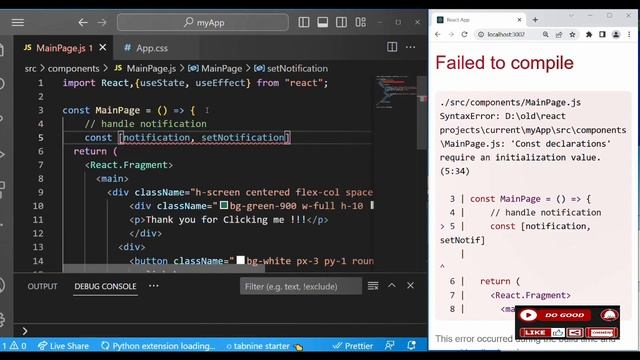
Task: Select the MainPage symbol breadcrumb
Action: coord(215,69)
